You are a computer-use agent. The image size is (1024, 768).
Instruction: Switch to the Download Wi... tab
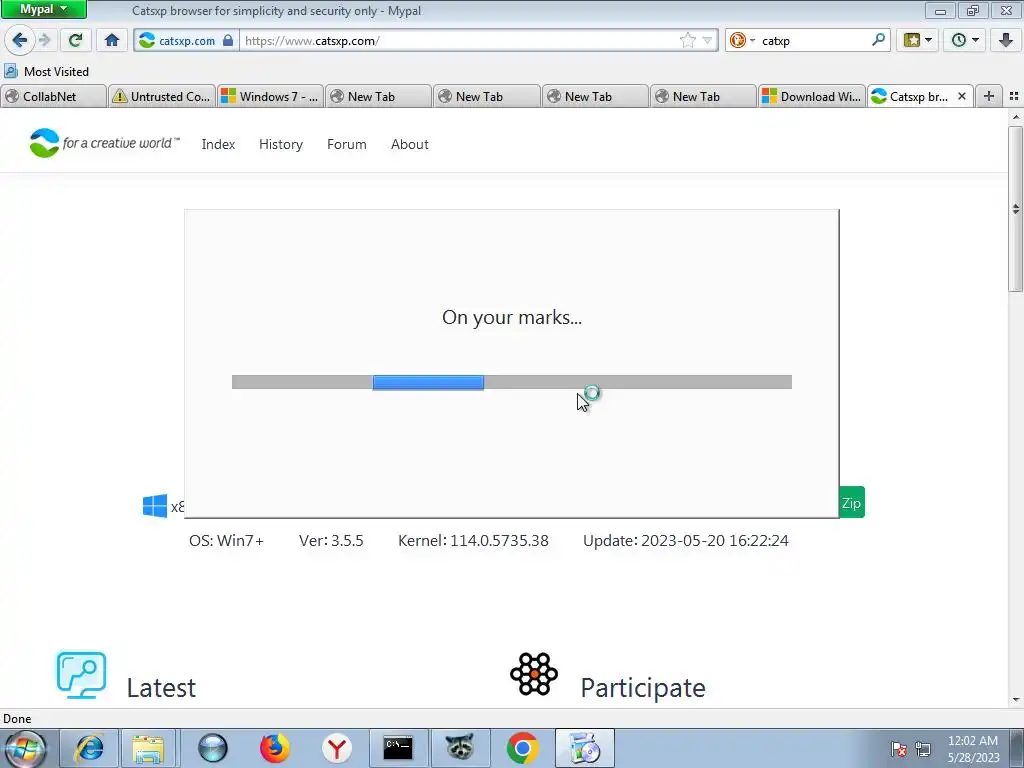[x=812, y=97]
